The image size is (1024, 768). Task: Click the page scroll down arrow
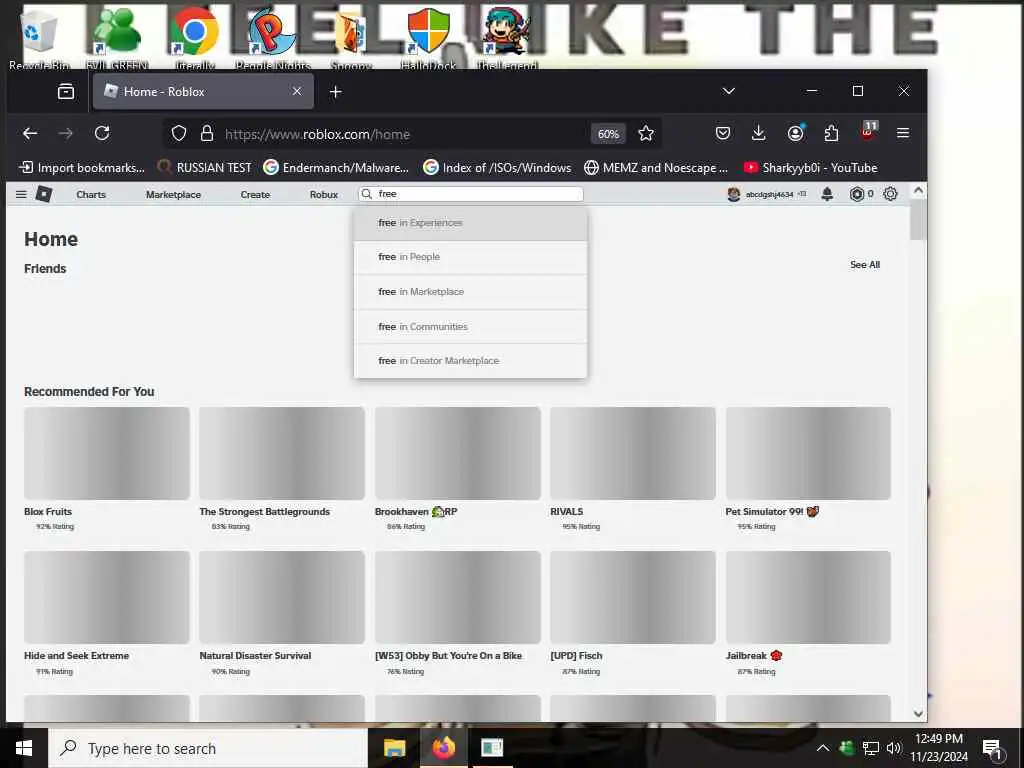(918, 714)
